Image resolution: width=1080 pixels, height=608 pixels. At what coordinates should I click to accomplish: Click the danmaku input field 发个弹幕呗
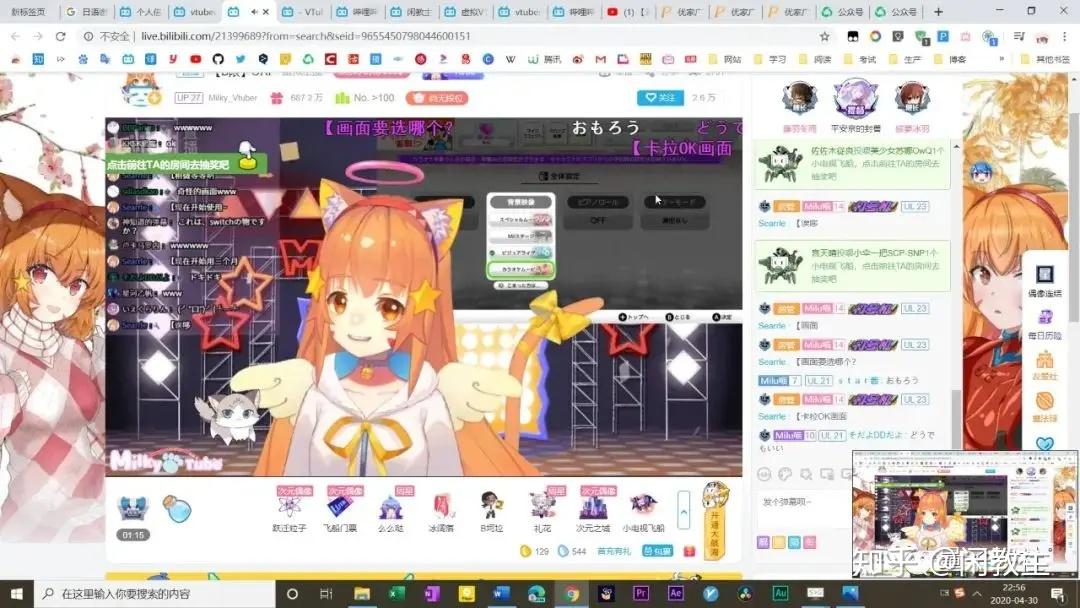[803, 510]
